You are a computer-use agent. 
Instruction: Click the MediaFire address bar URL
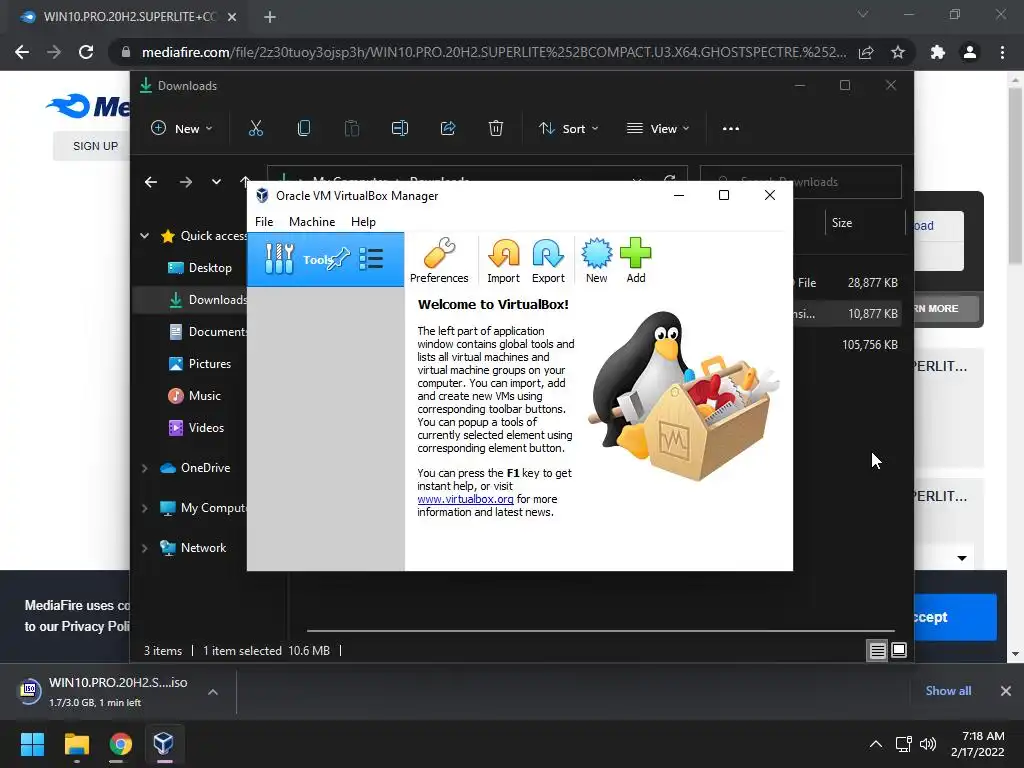[x=493, y=52]
